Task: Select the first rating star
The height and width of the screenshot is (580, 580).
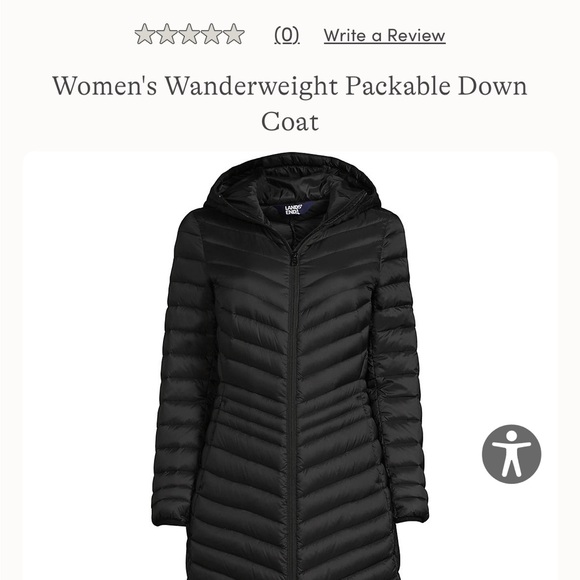Action: point(145,34)
